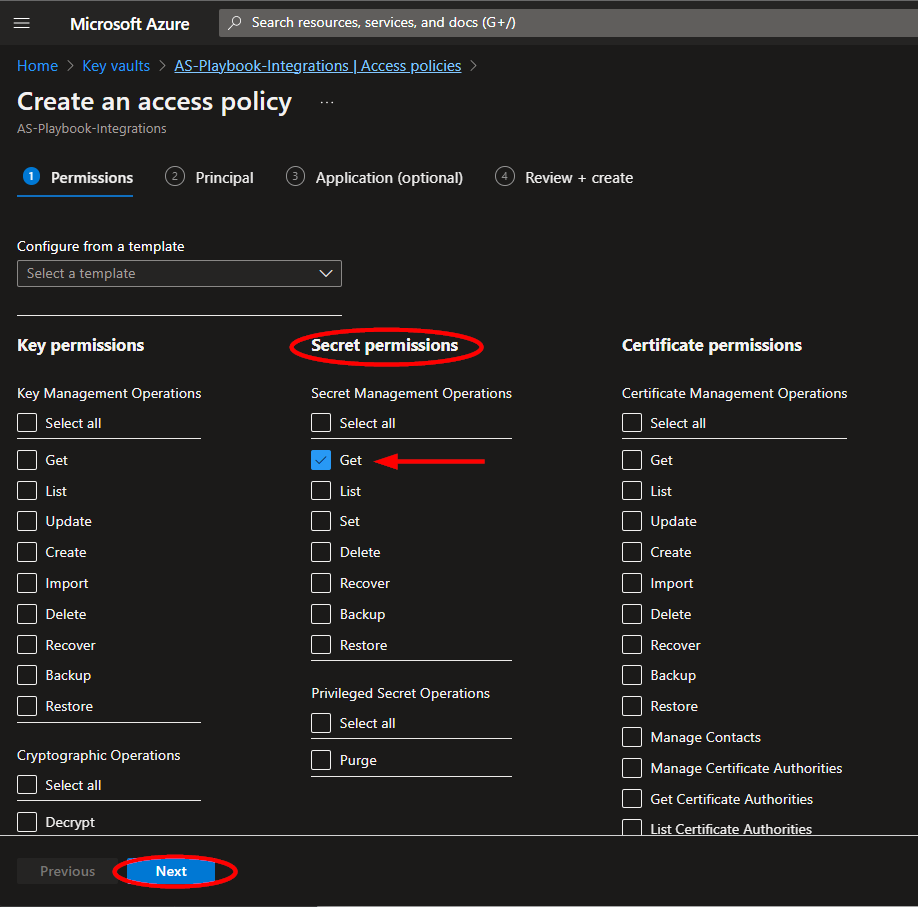Check Select all under Privileged Secret Operations
This screenshot has height=907, width=918.
(321, 723)
